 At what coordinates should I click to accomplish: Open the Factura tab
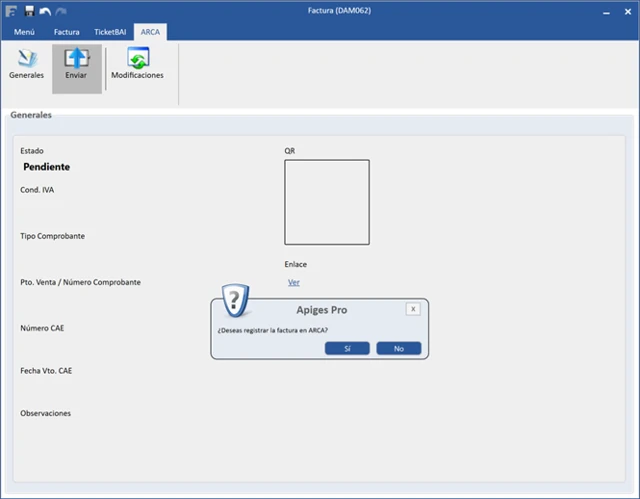point(66,32)
